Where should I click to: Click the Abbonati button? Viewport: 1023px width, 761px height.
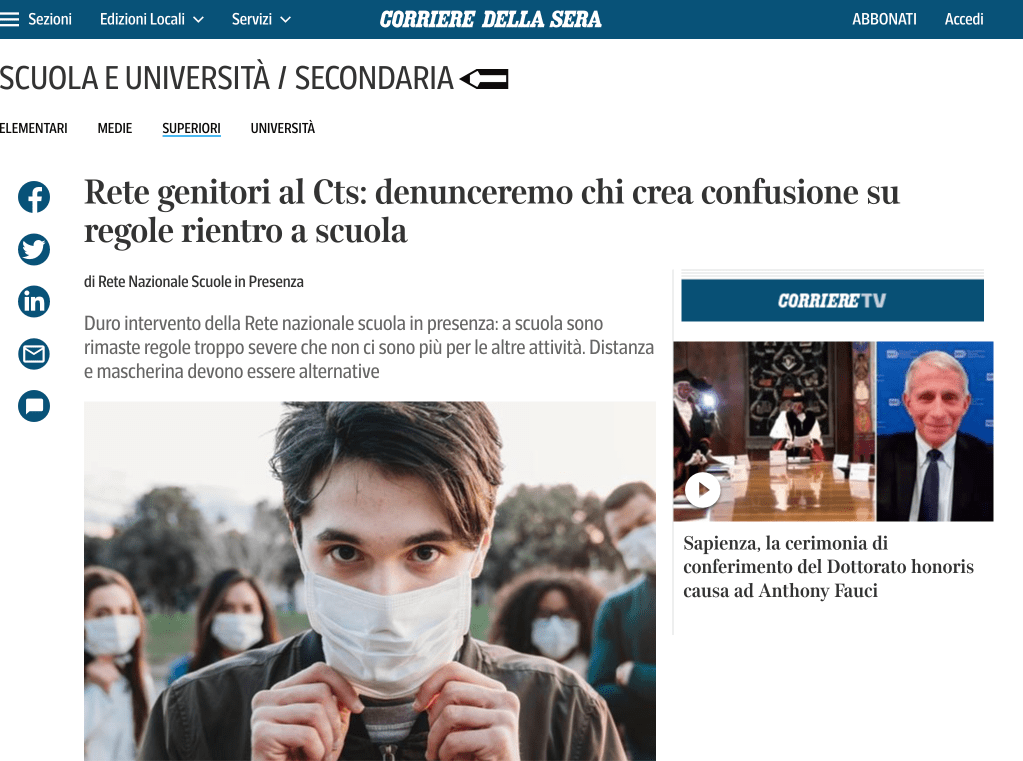click(x=884, y=20)
